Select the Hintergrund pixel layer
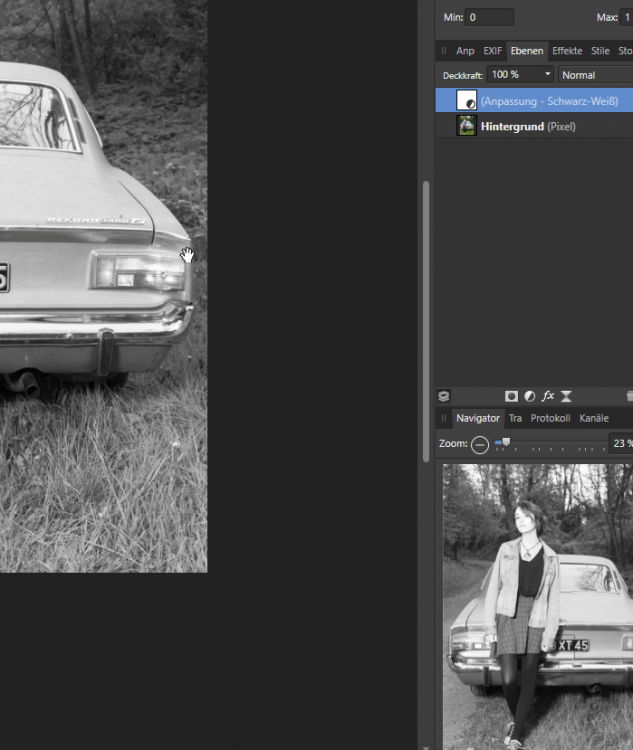The height and width of the screenshot is (750, 633). tap(540, 127)
